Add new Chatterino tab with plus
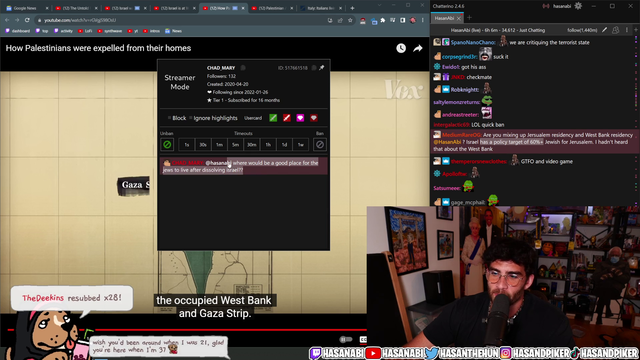The width and height of the screenshot is (640, 360). pos(469,18)
